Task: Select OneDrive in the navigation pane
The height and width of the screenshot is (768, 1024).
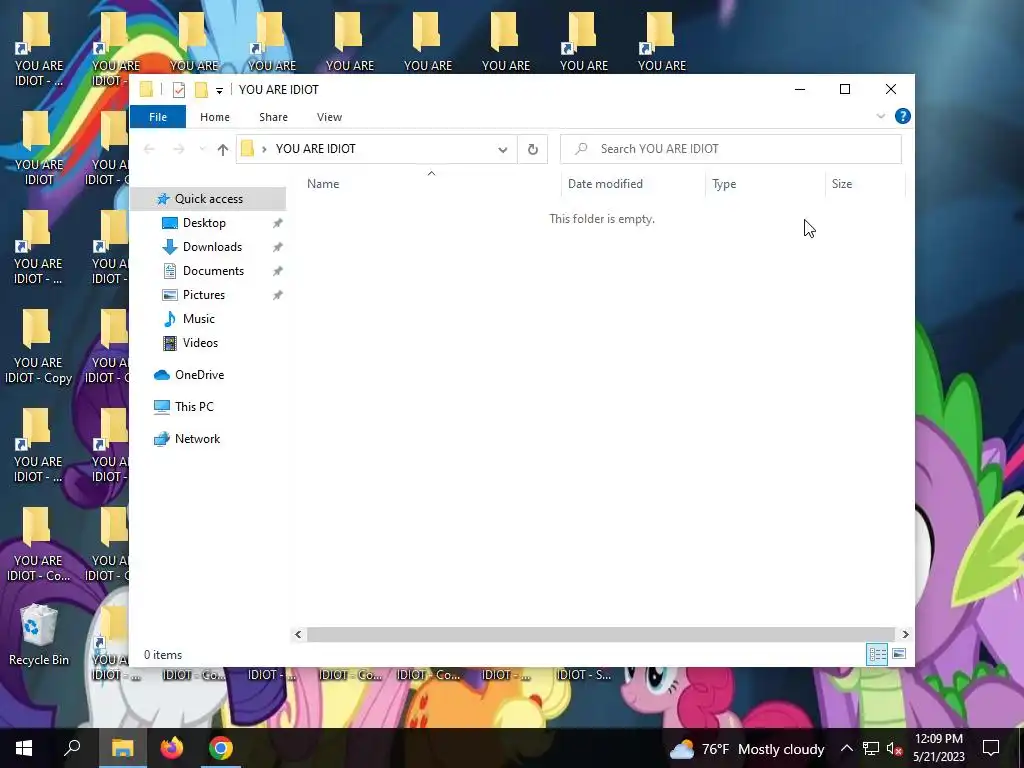Action: 199,375
